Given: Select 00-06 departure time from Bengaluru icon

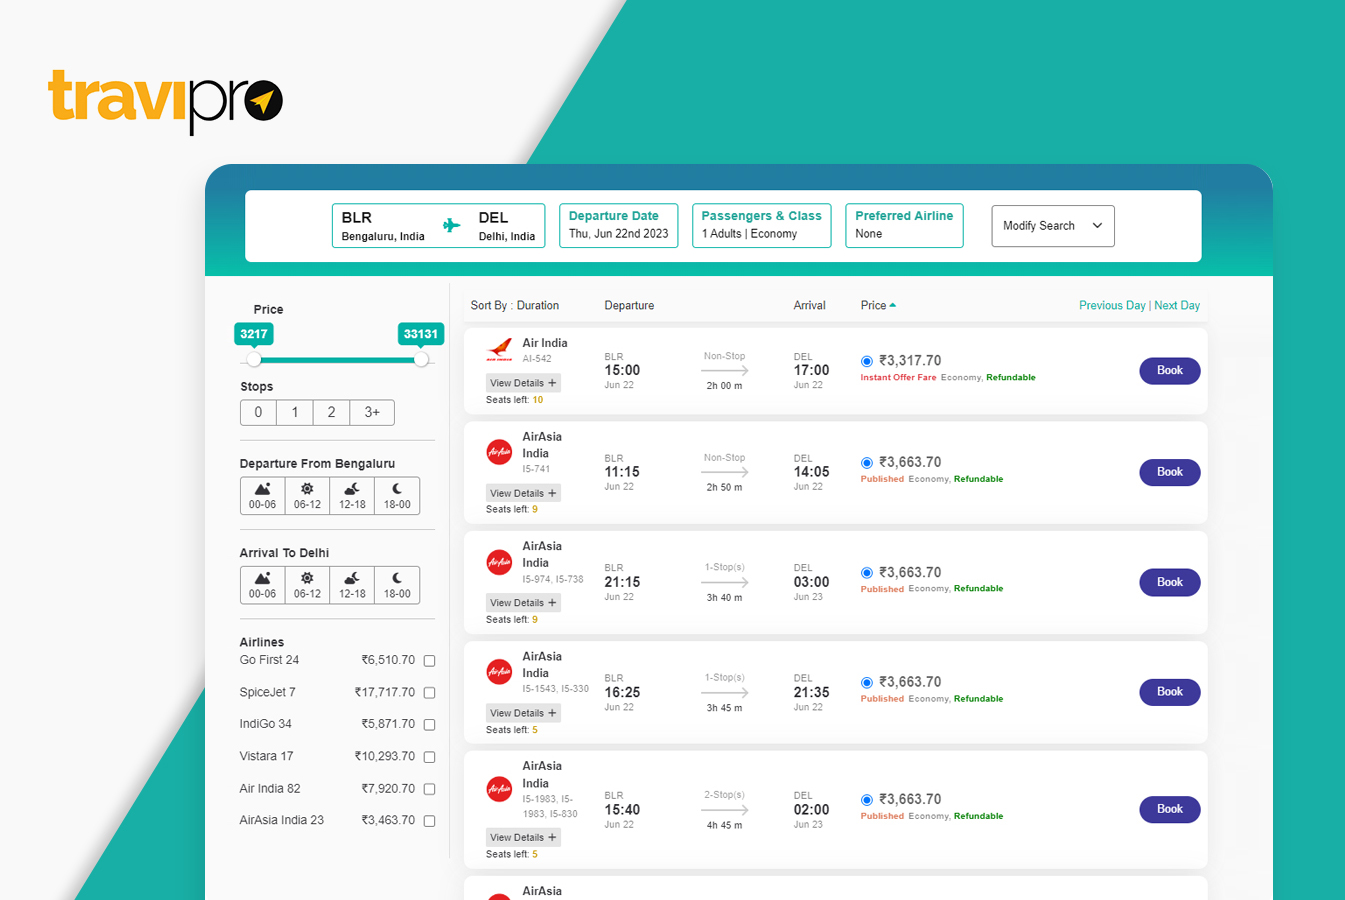Looking at the screenshot, I should 262,496.
